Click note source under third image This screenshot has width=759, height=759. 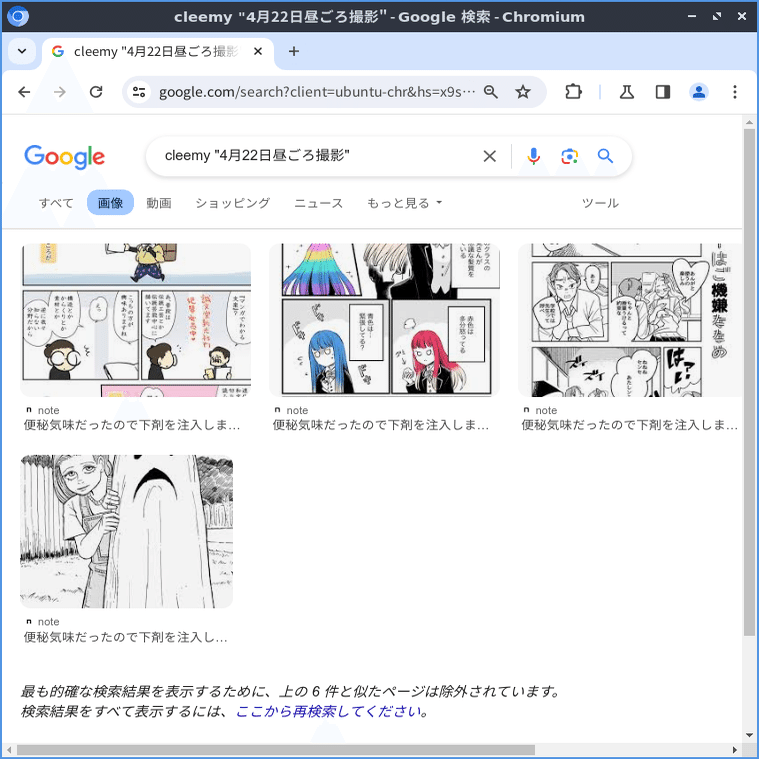pos(541,410)
